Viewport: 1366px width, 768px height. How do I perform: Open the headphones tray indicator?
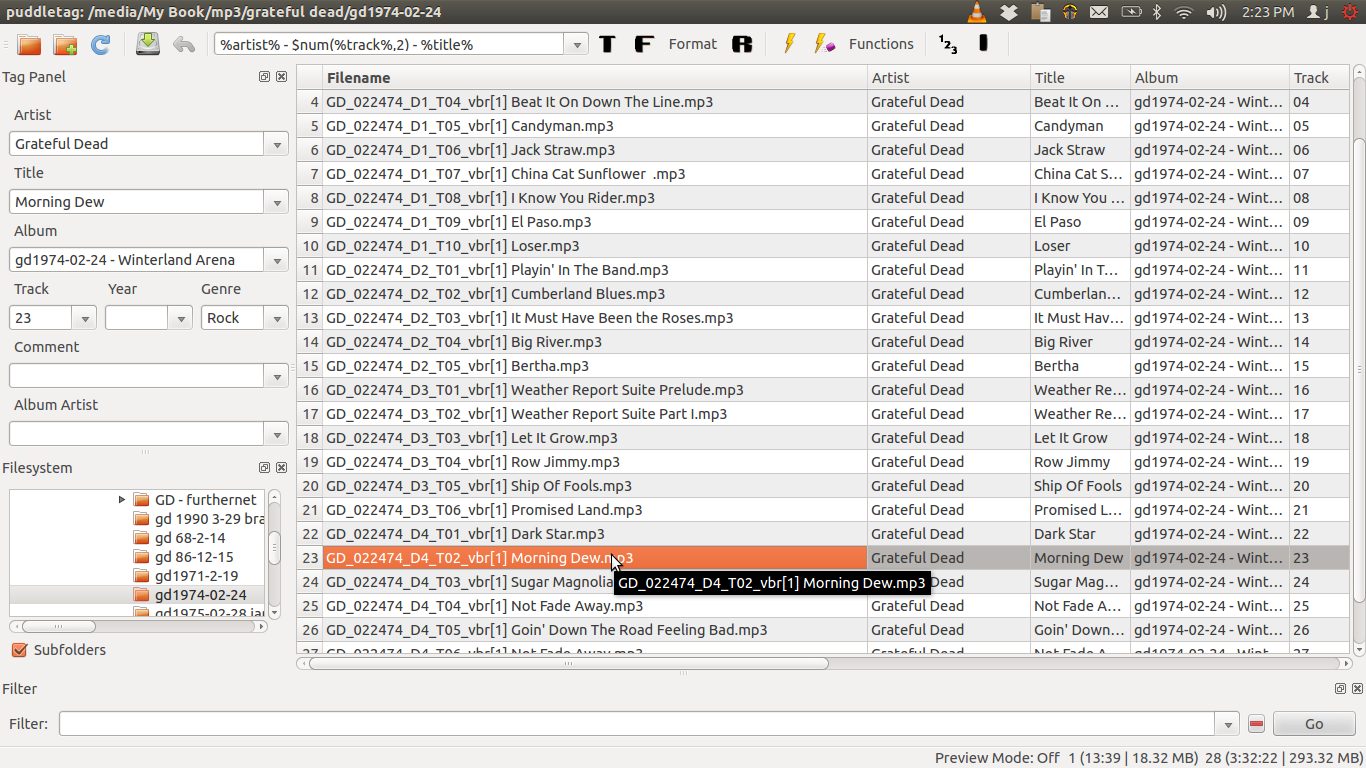click(x=1070, y=12)
